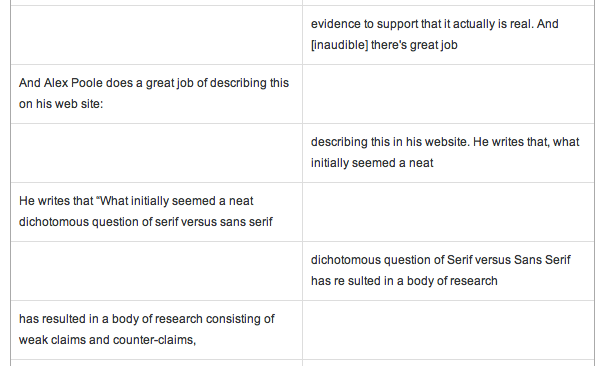Click the text 'has re sulted in a body of research'
The width and height of the screenshot is (599, 366).
[404, 281]
